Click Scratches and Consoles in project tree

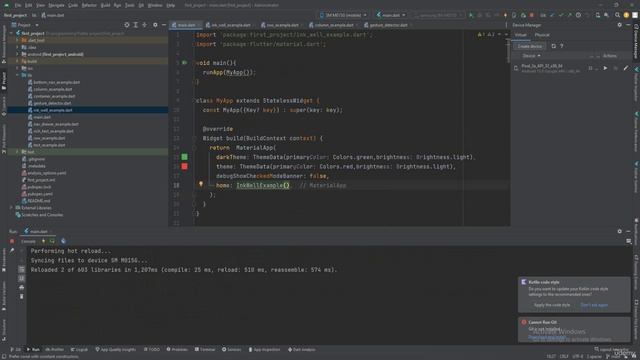pyautogui.click(x=42, y=215)
